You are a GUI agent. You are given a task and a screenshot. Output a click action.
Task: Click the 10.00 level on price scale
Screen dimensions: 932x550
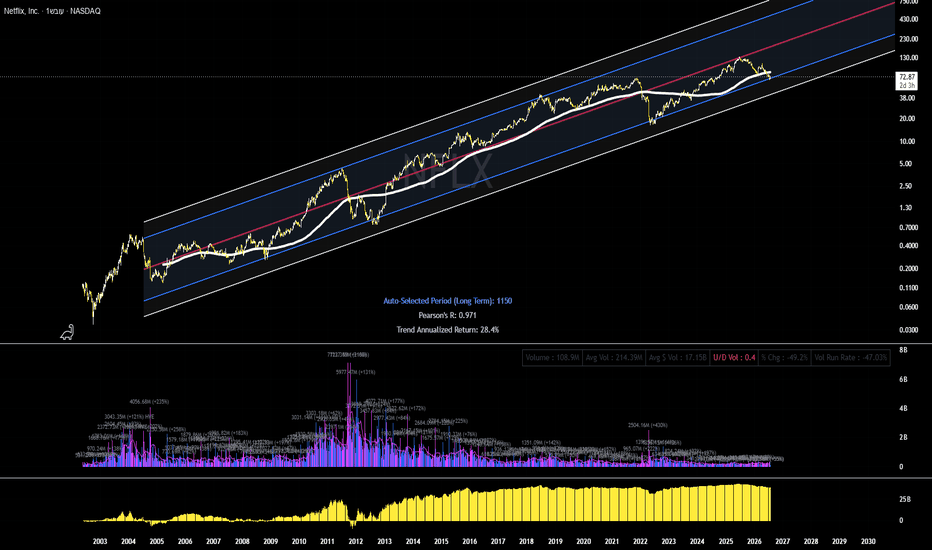(909, 142)
